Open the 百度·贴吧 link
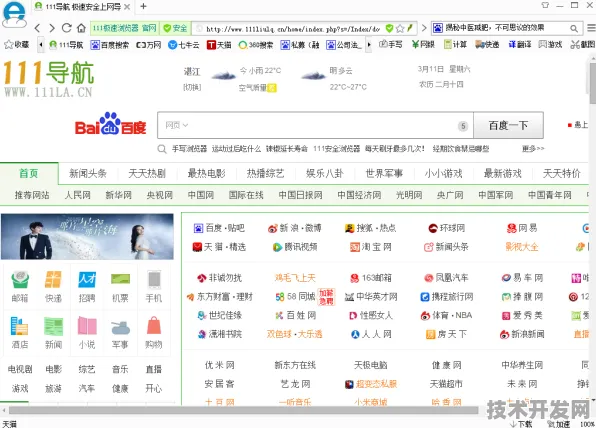This screenshot has width=596, height=428. coord(219,228)
